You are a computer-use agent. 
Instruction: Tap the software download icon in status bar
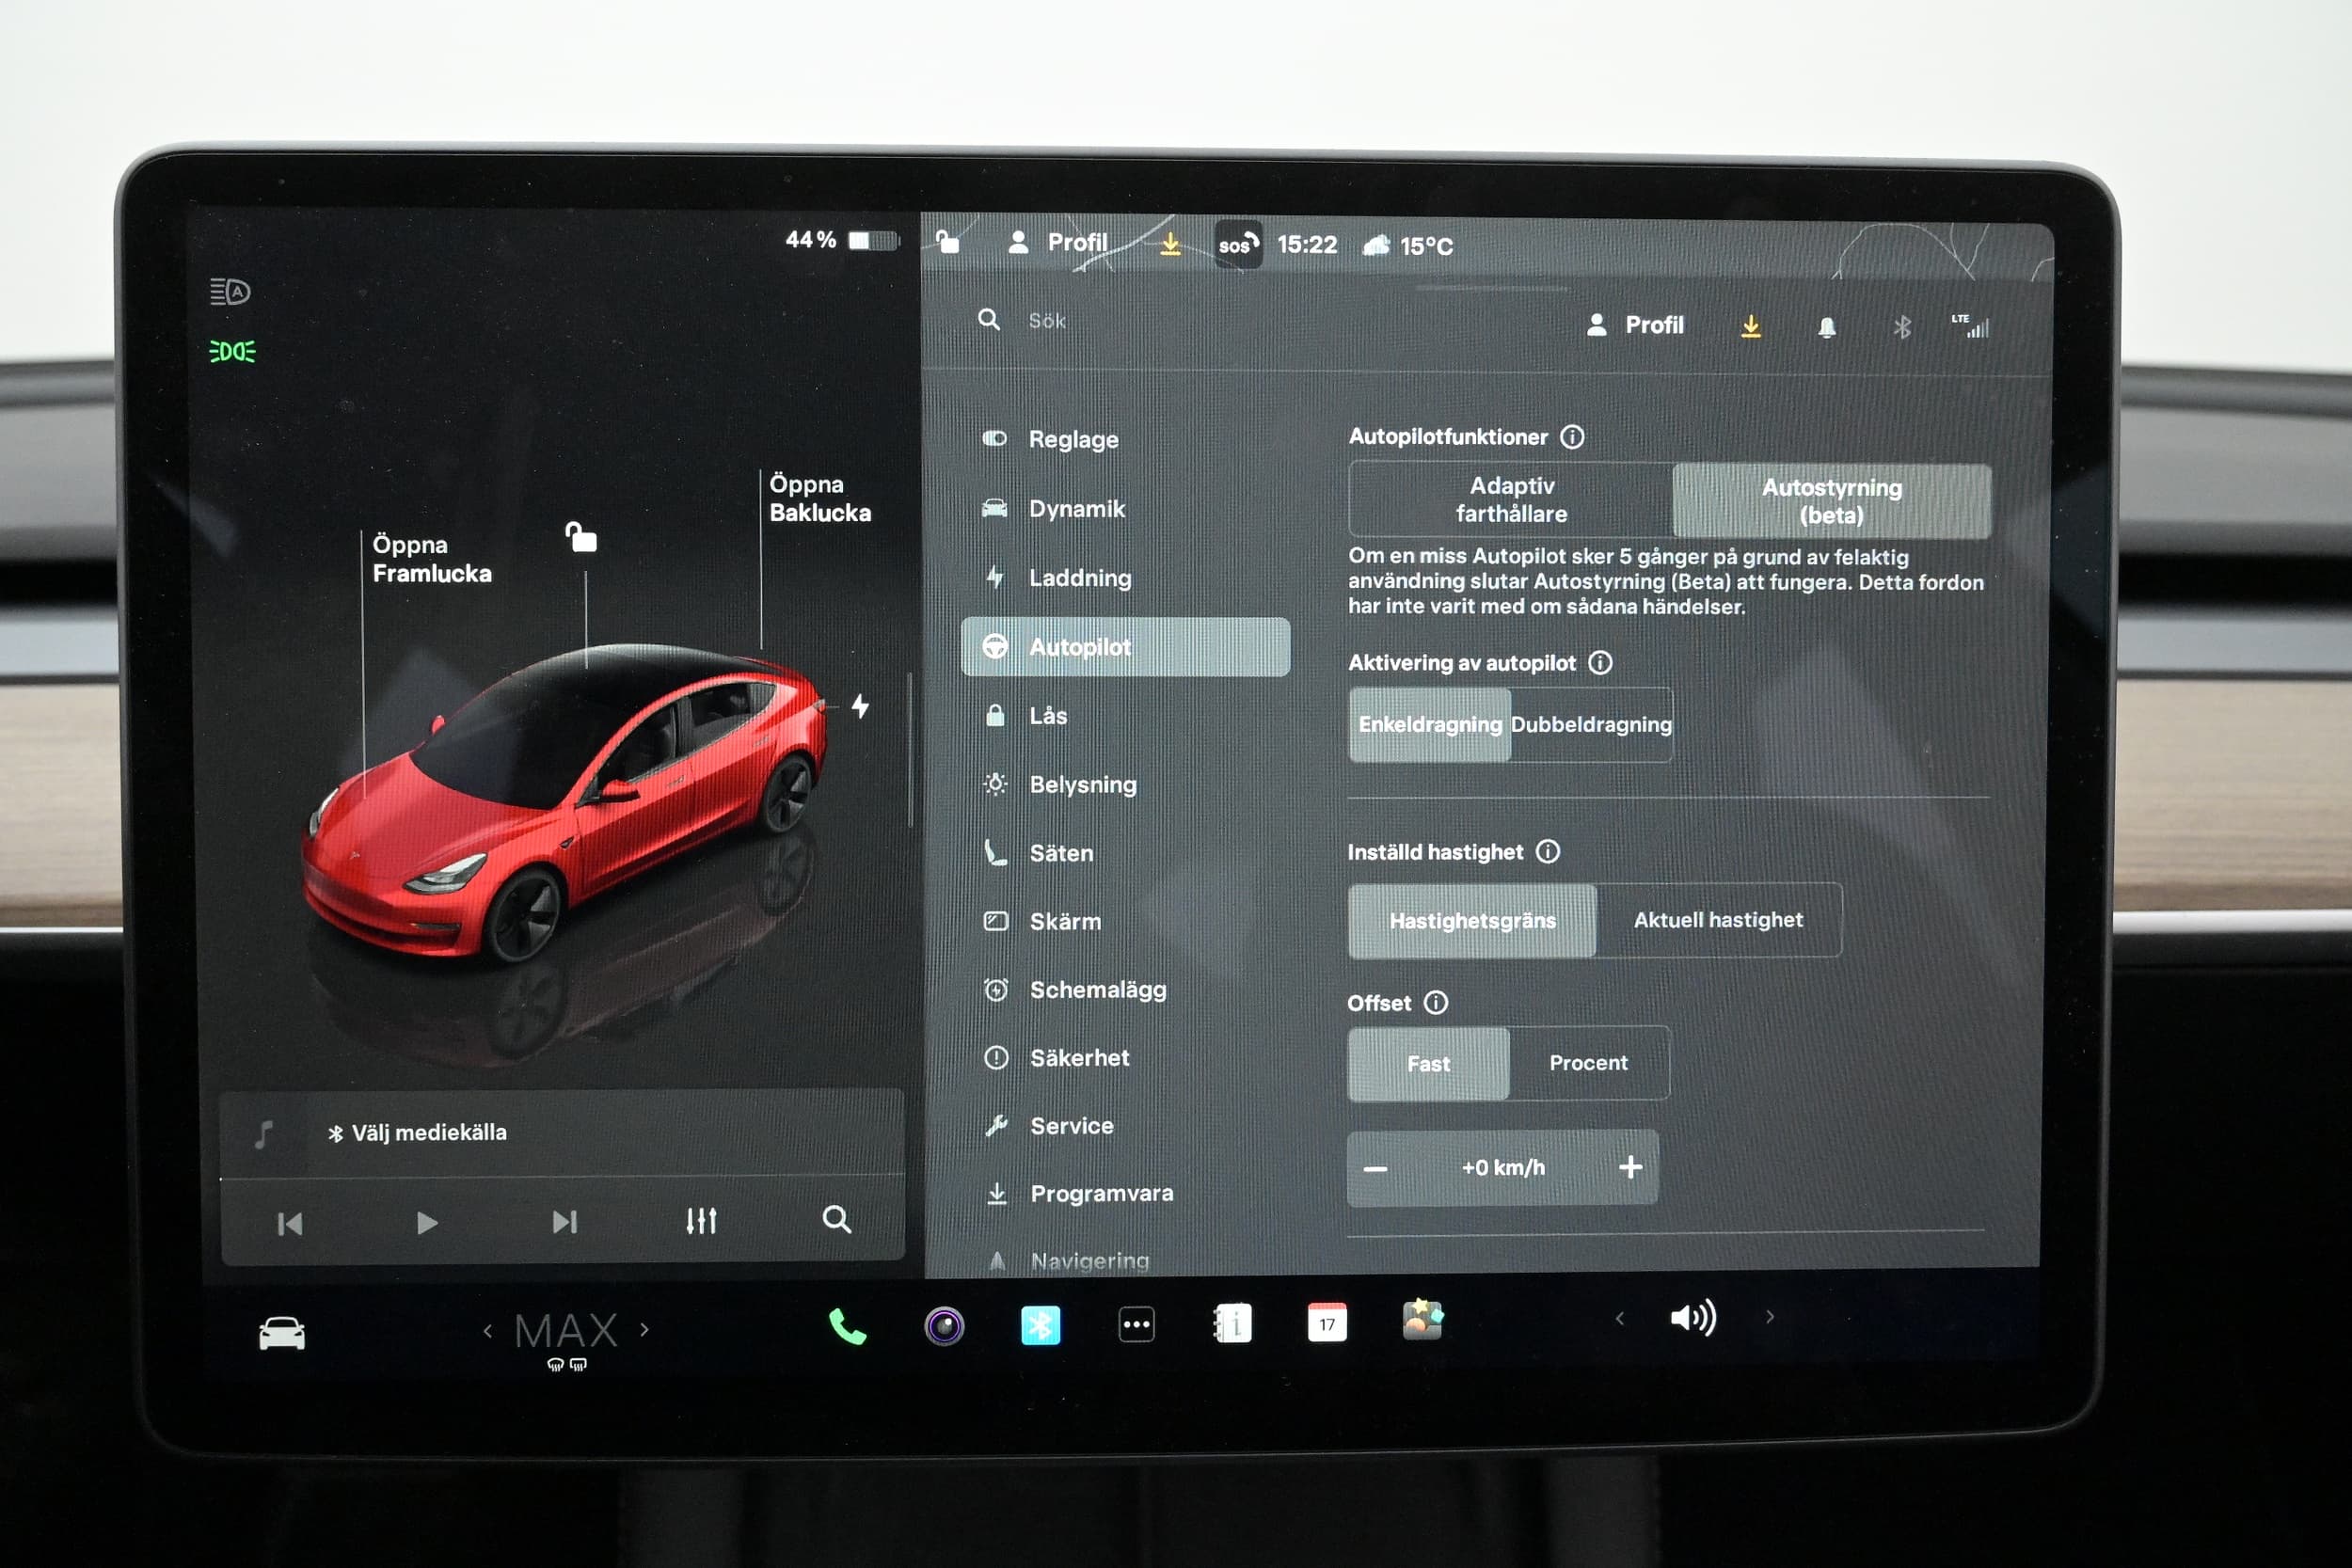click(x=1170, y=243)
